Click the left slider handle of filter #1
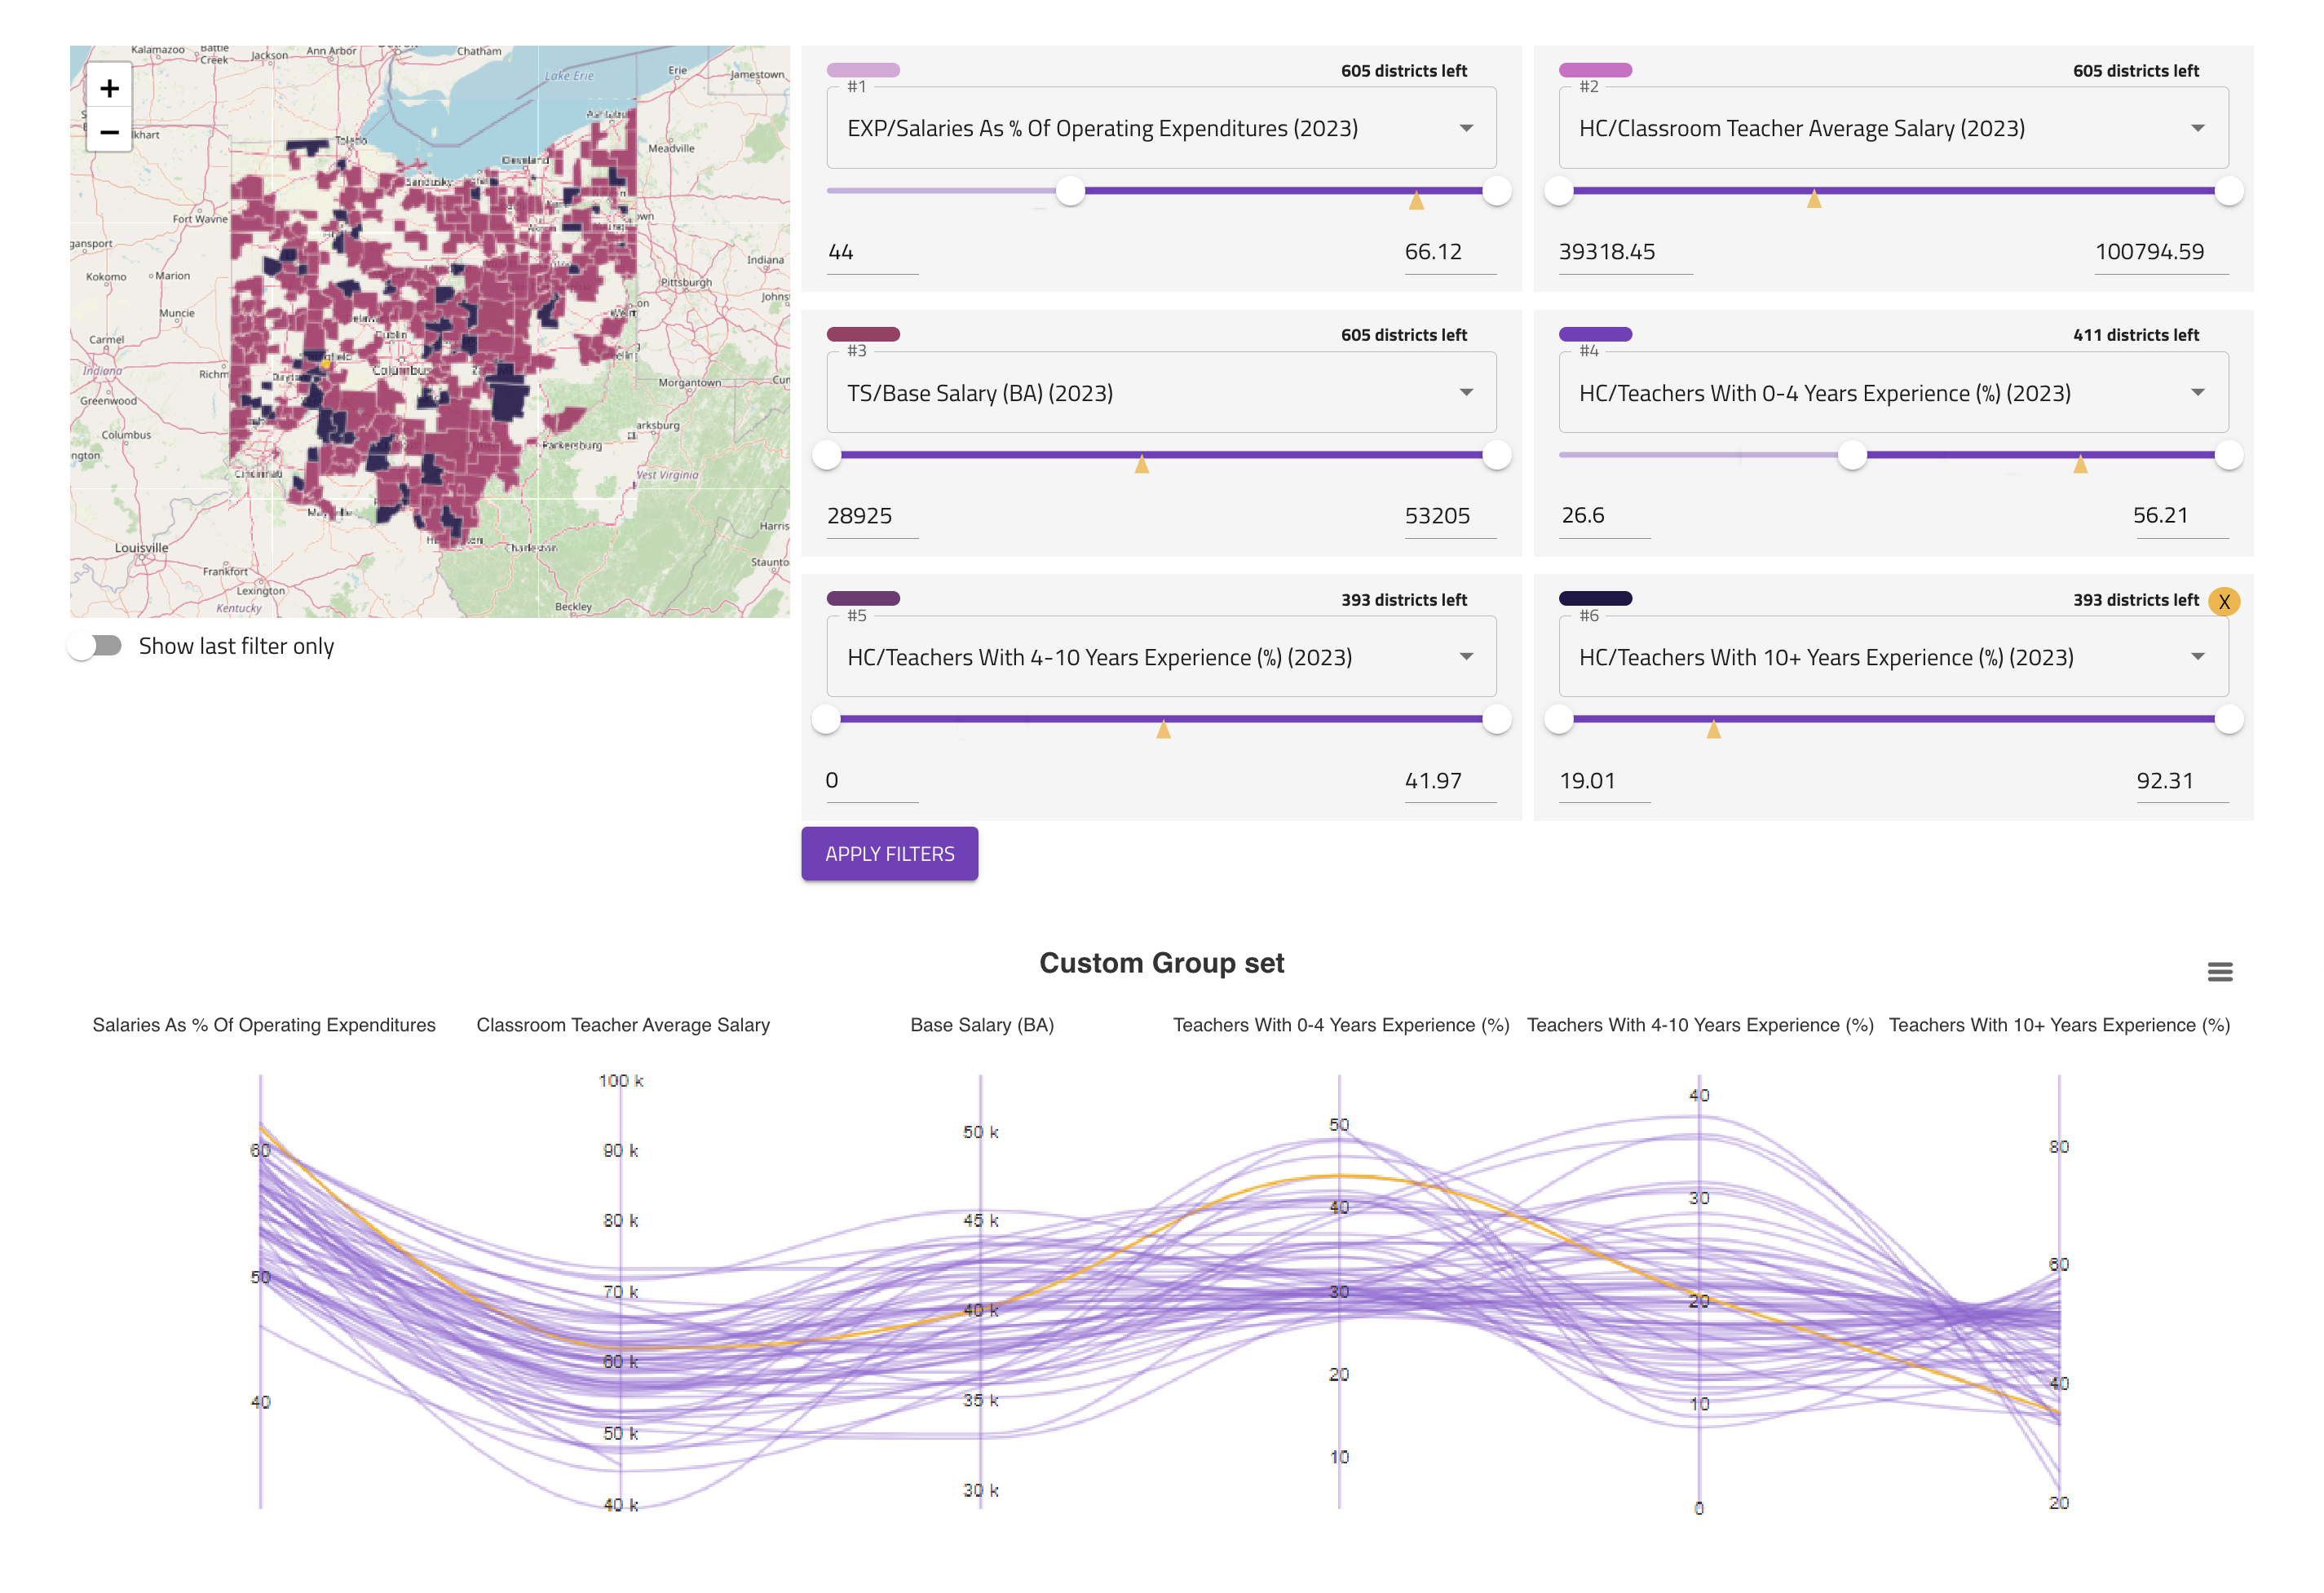The image size is (2324, 1593). pyautogui.click(x=1070, y=191)
